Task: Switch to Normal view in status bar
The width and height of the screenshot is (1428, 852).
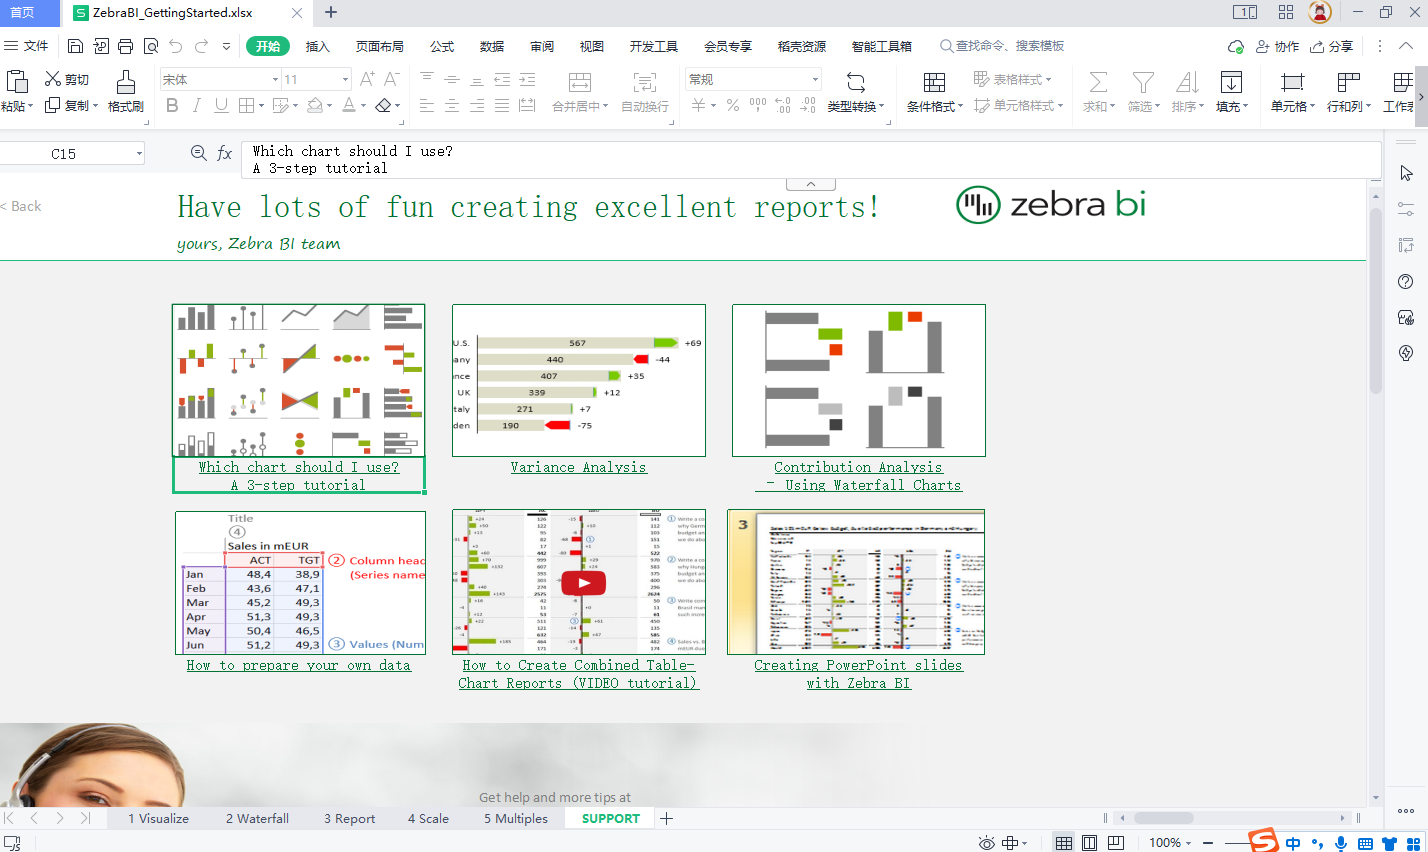Action: [x=1064, y=843]
